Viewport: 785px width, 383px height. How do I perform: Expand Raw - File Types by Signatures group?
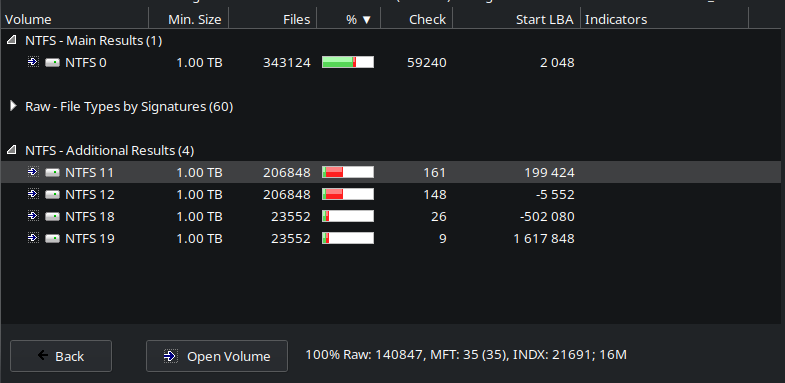point(13,106)
